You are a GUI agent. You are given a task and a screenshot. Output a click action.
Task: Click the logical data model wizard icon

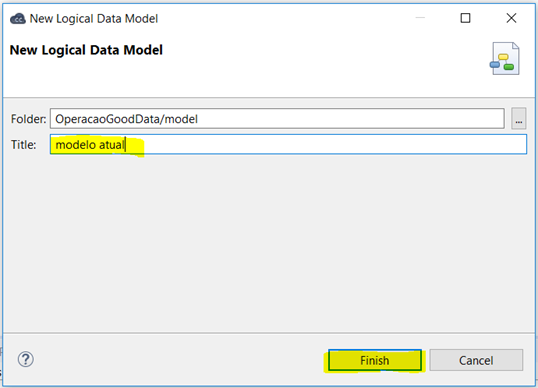click(x=504, y=58)
